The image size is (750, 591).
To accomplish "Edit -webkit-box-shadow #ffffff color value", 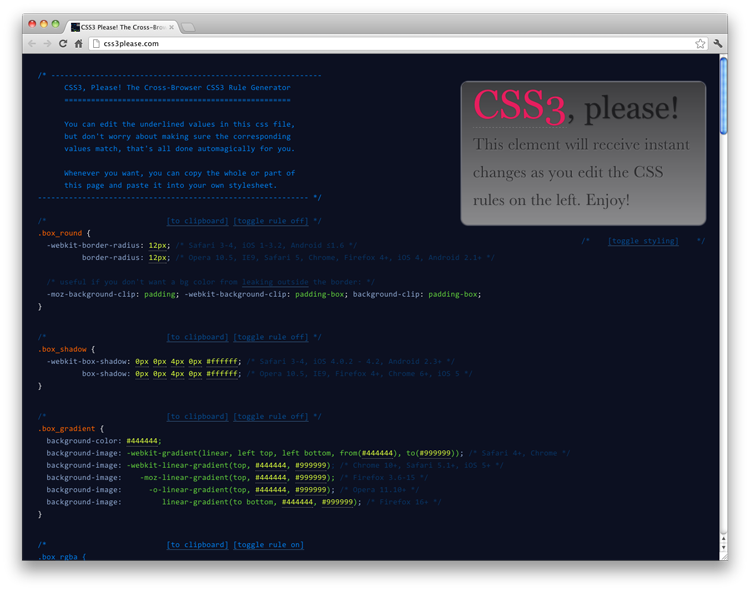I will pos(222,361).
